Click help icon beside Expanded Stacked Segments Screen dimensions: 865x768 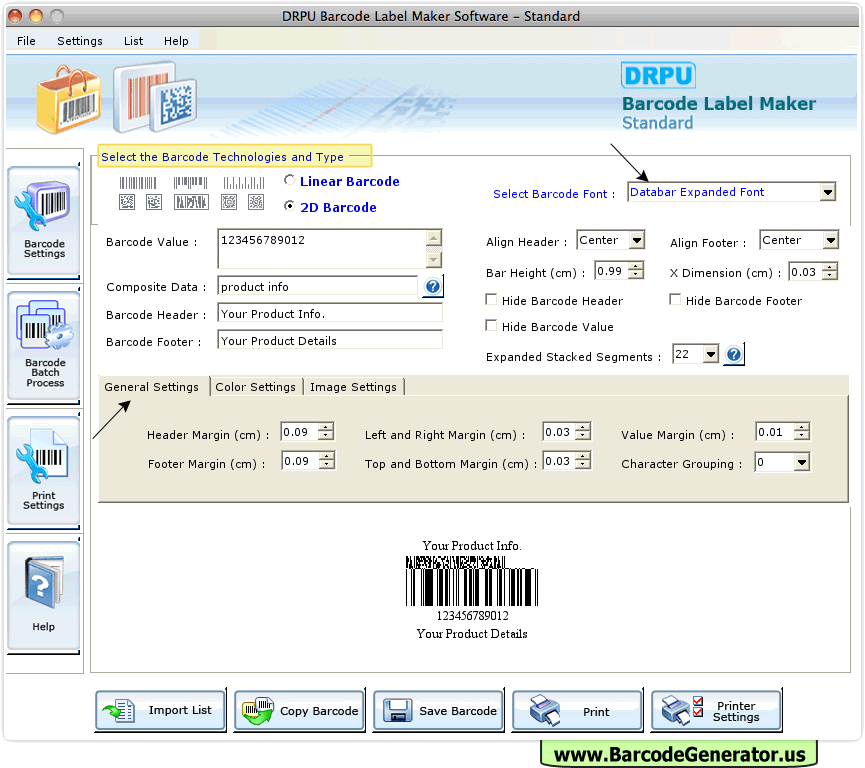coord(734,354)
